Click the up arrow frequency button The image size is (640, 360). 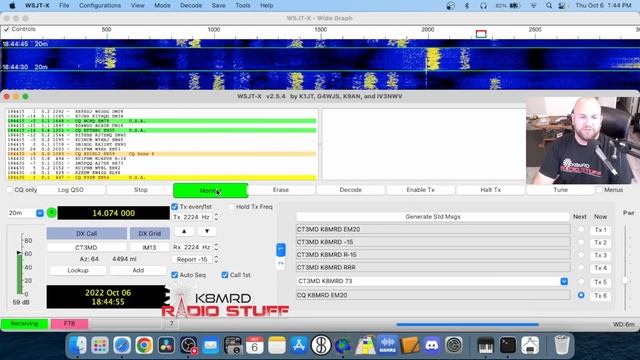coord(184,231)
